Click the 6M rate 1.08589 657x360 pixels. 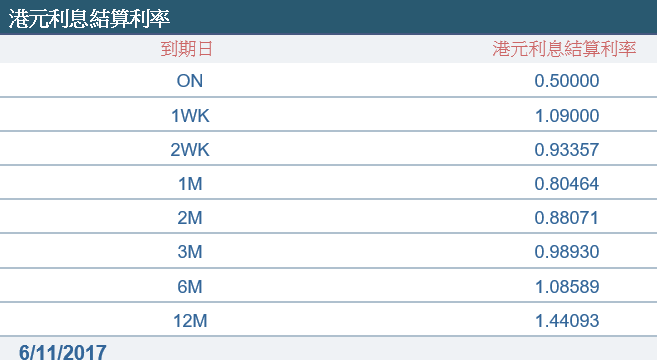[567, 287]
